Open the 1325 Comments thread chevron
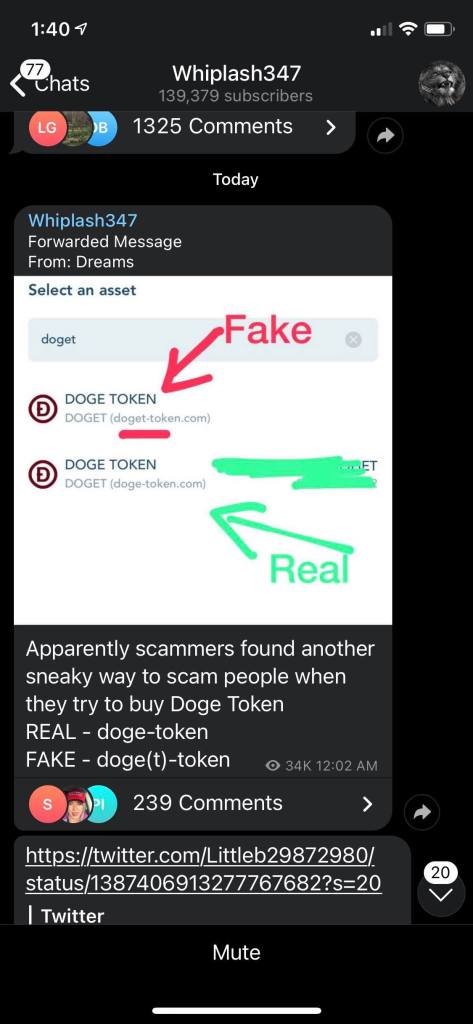 (x=331, y=127)
